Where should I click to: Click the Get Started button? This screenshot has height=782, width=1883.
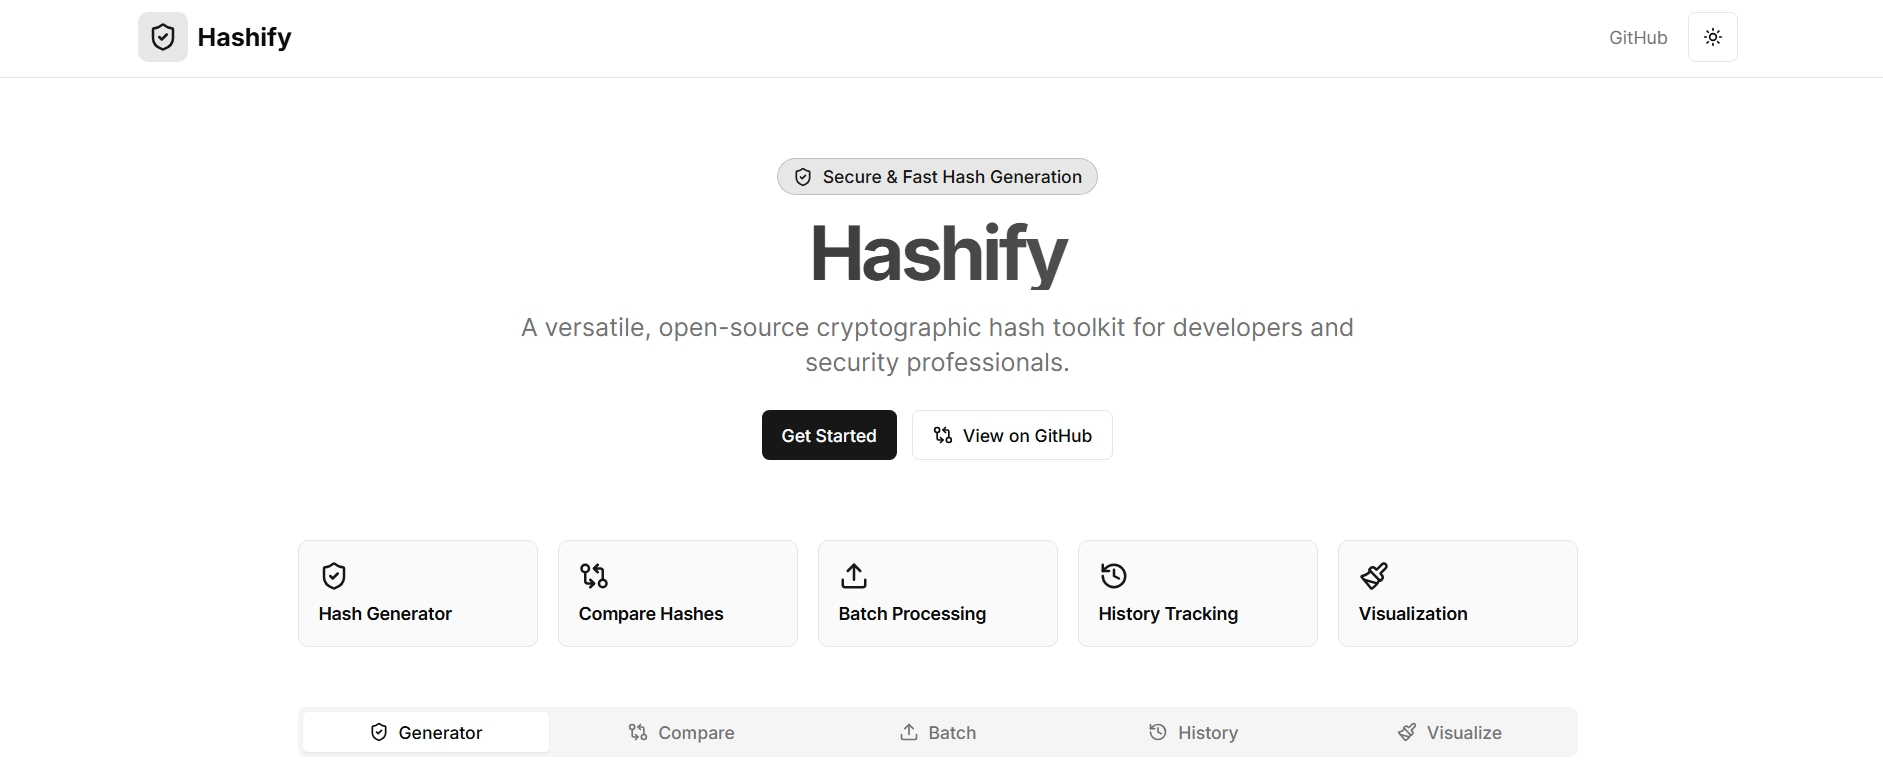(828, 435)
